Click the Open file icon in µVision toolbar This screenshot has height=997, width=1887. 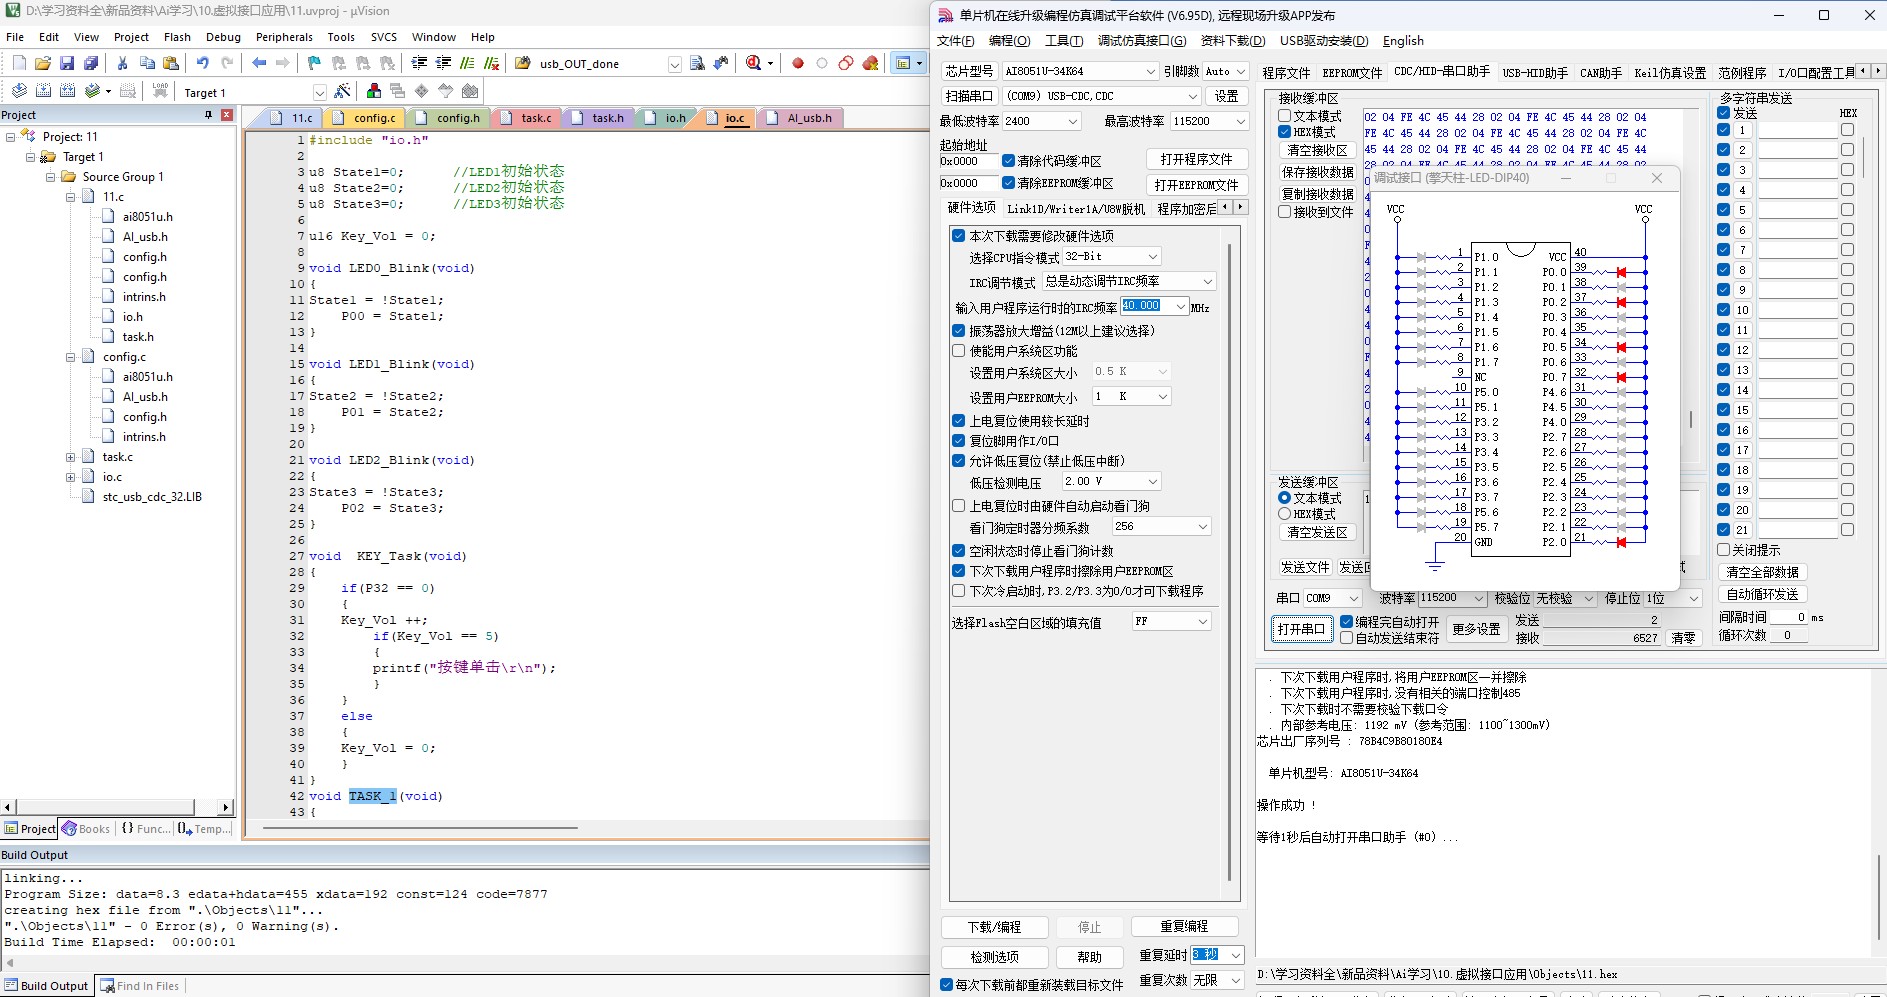tap(43, 63)
